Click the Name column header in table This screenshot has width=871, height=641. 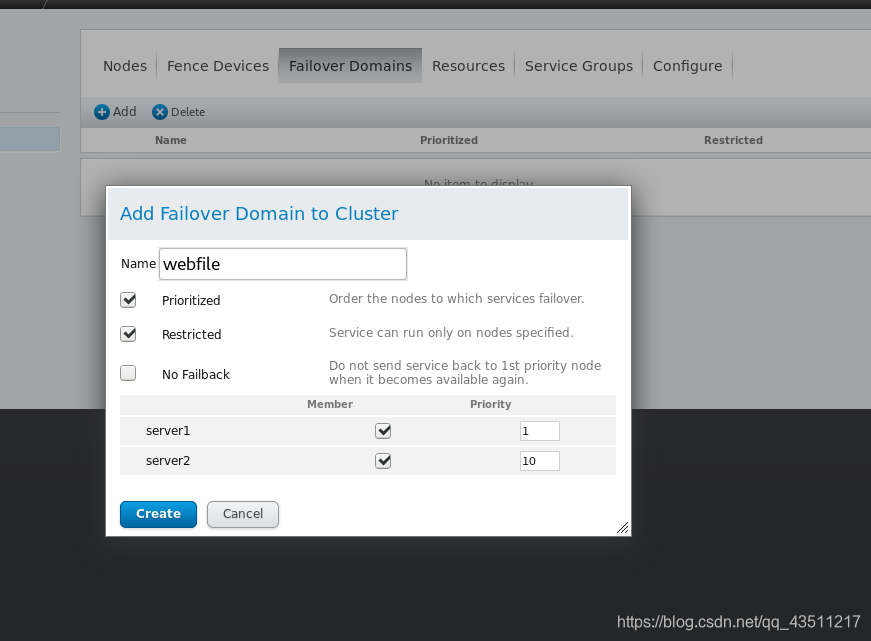tap(171, 141)
